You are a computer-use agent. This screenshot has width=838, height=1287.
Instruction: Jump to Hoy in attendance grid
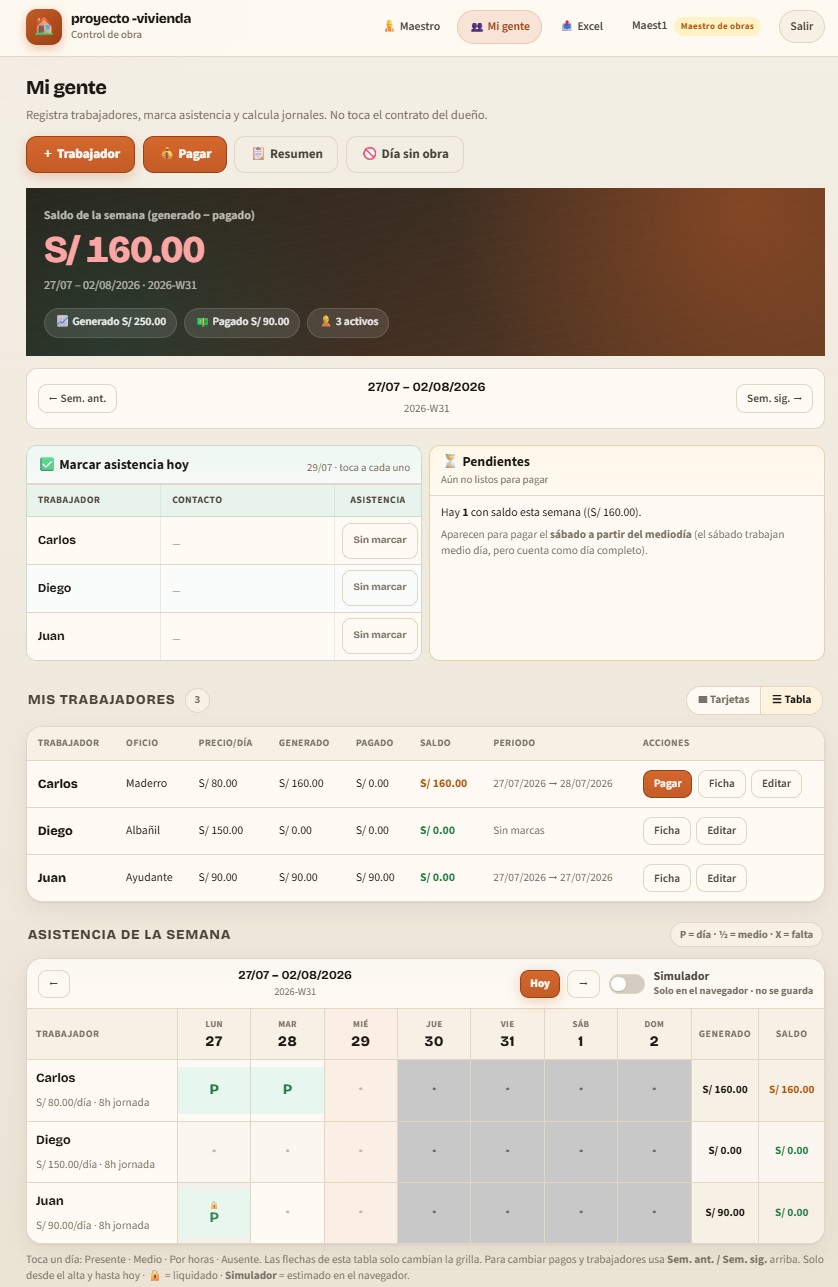[540, 983]
